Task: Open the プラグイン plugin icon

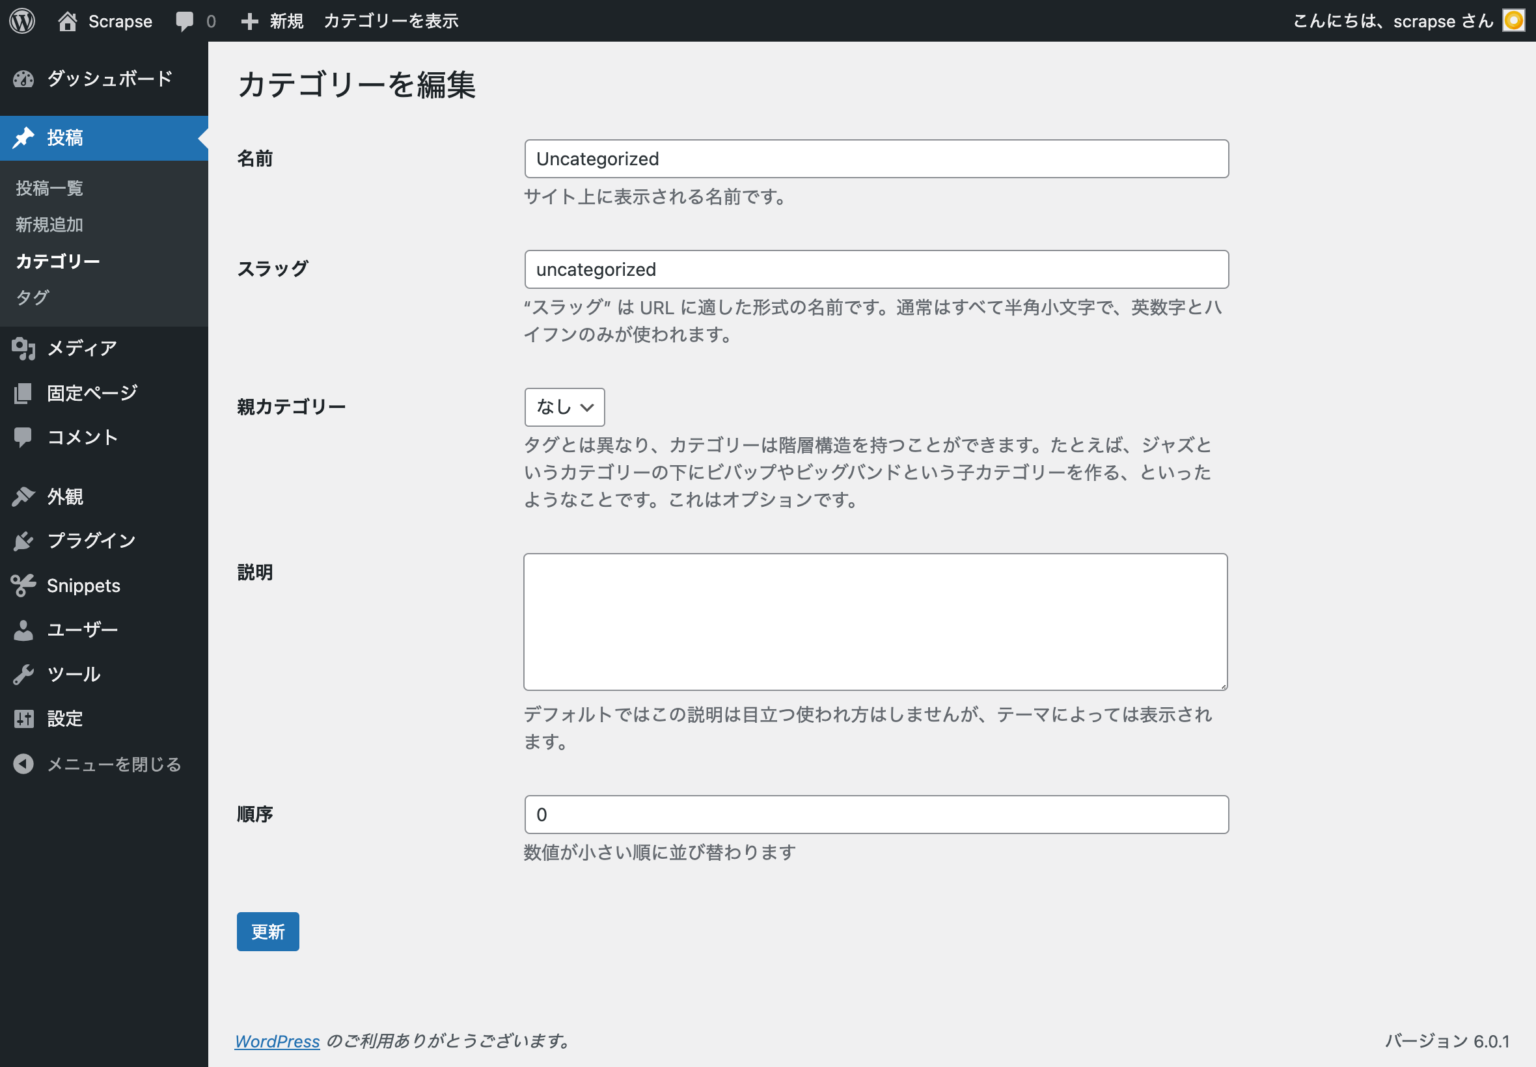Action: tap(23, 540)
